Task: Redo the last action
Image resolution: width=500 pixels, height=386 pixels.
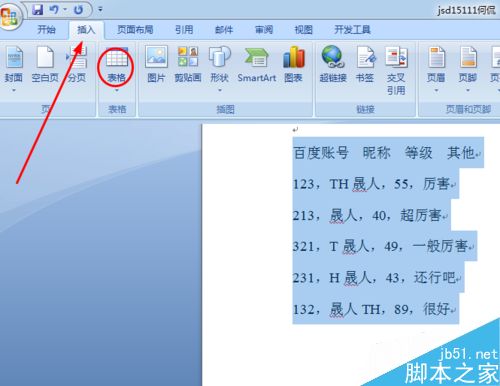Action: click(78, 9)
